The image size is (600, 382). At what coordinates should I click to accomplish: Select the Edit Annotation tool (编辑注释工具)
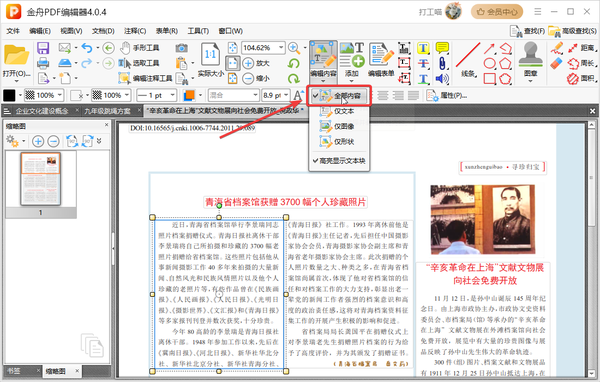click(x=145, y=78)
